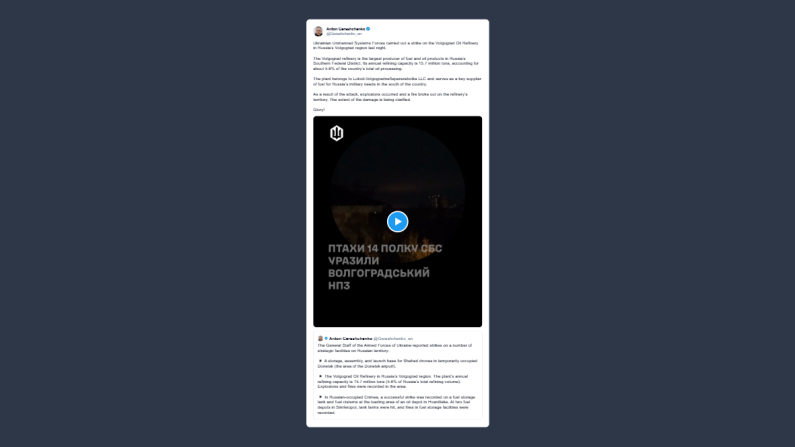Click the verified badge in quoted tweet

point(326,339)
